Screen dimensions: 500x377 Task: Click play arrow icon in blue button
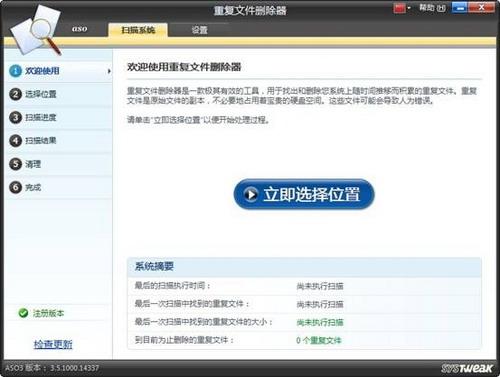point(251,194)
